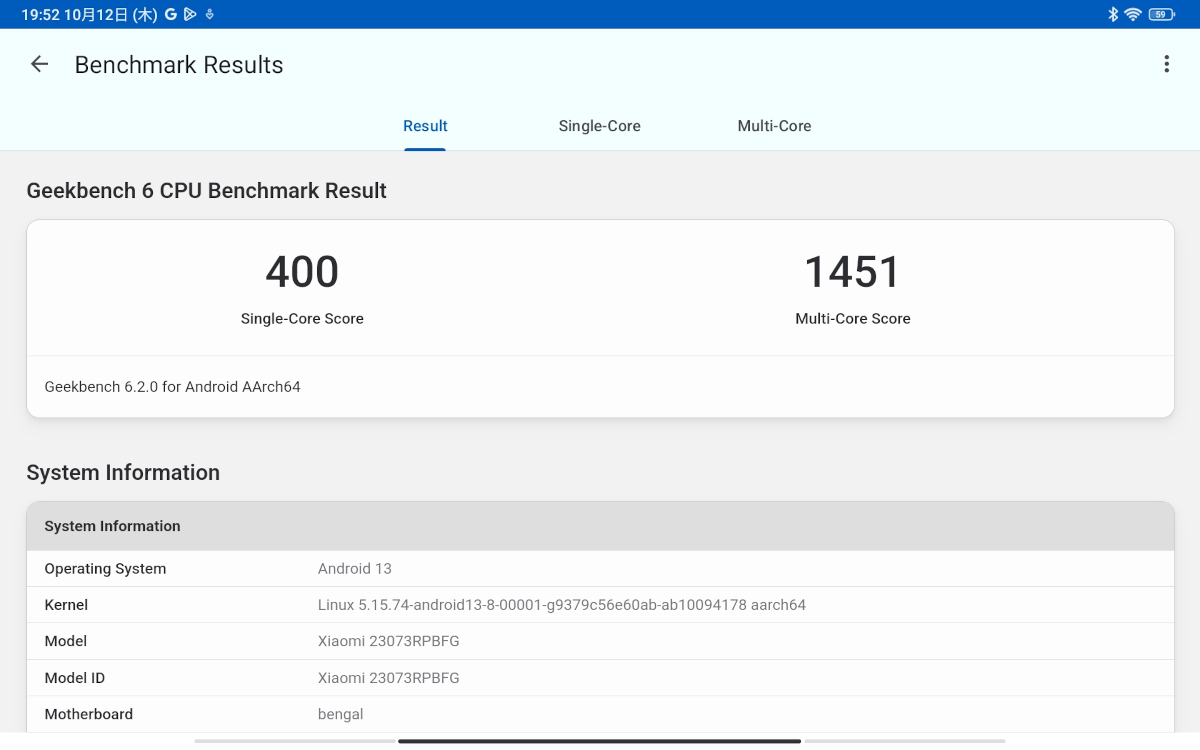
Task: Tap the Geekbench 6 CPU Benchmark Result heading
Action: pyautogui.click(x=207, y=191)
